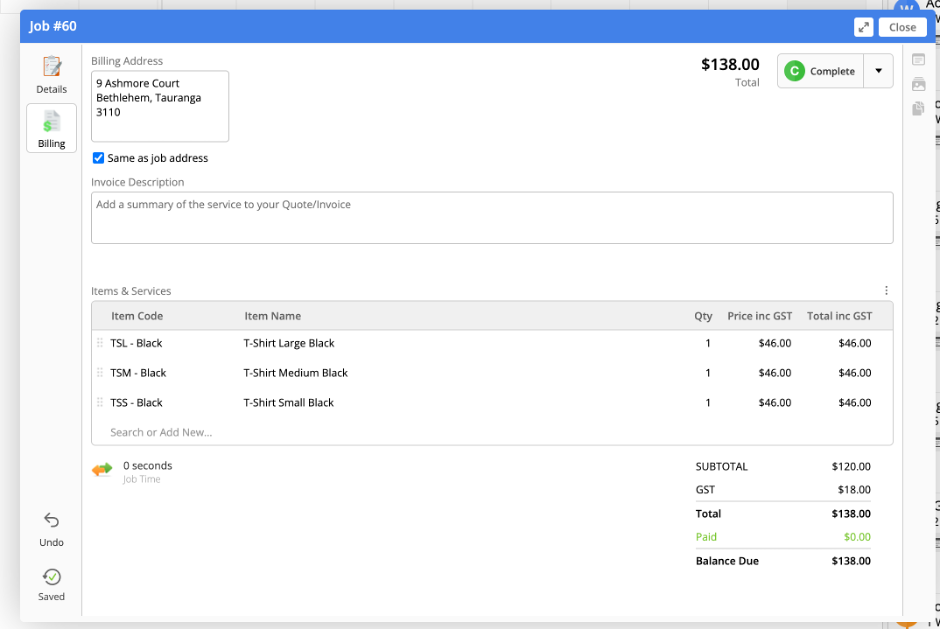
Task: Click item name T-Shirt Large Black
Action: coord(289,343)
